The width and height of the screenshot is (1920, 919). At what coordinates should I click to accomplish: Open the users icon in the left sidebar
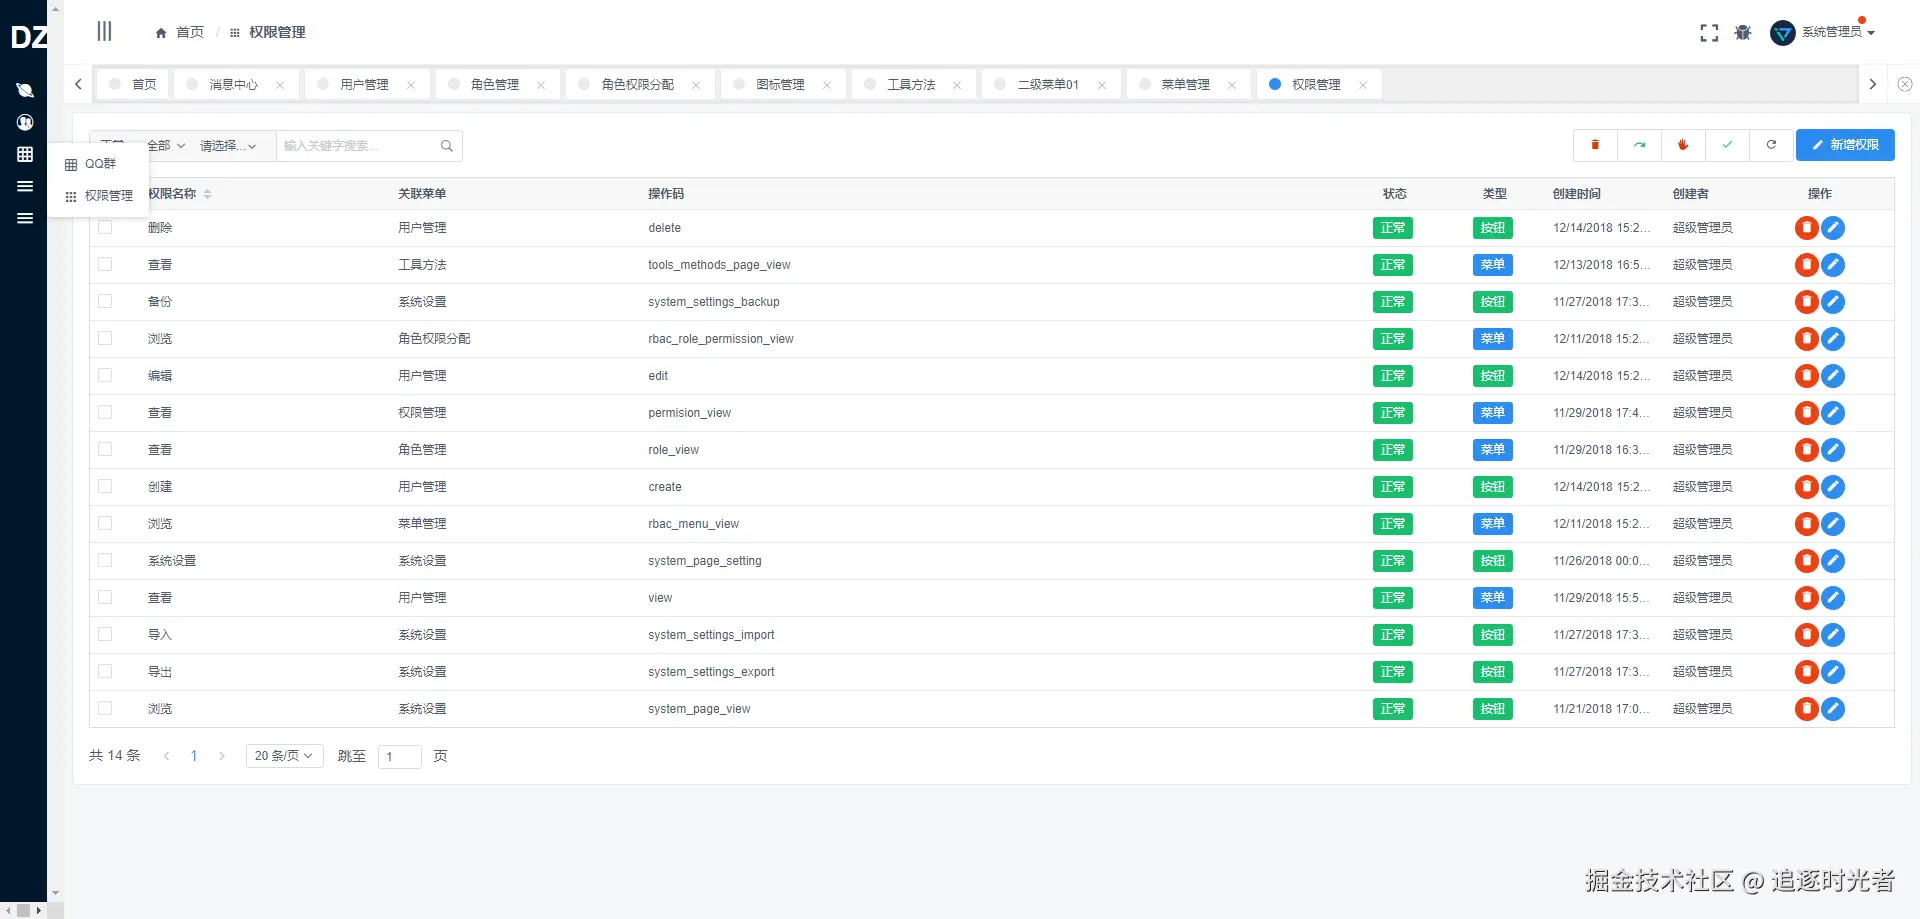click(25, 122)
